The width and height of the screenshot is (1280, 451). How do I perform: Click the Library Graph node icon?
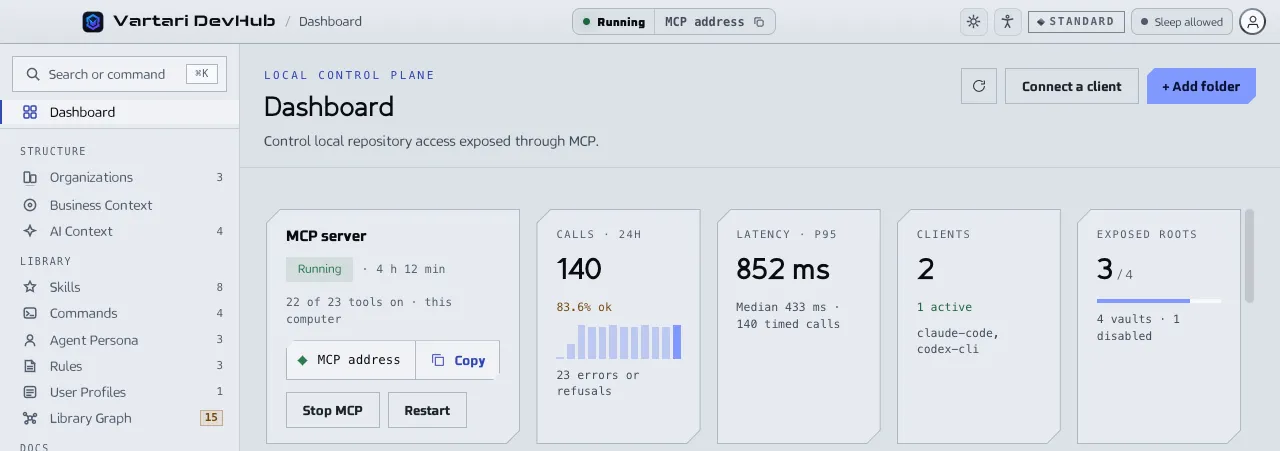30,418
